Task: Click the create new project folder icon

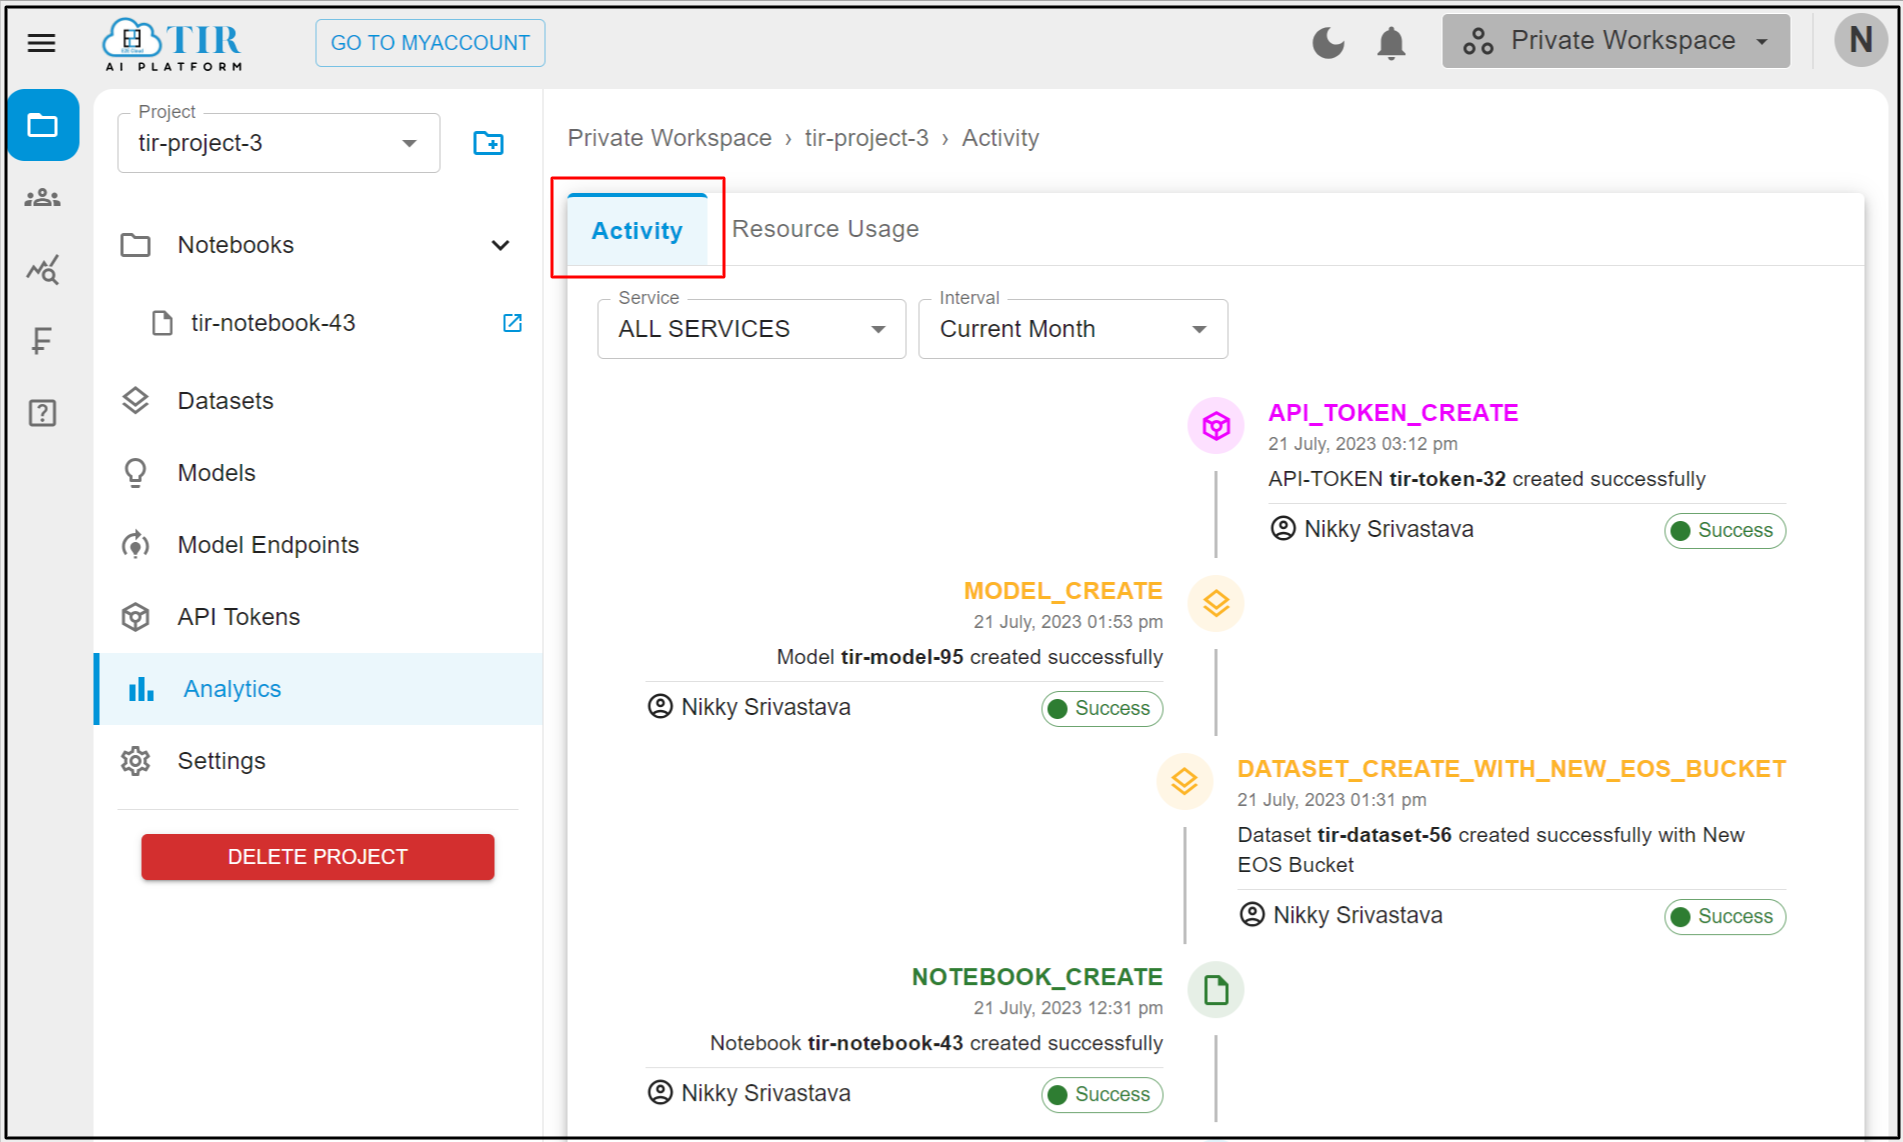Action: pos(488,143)
